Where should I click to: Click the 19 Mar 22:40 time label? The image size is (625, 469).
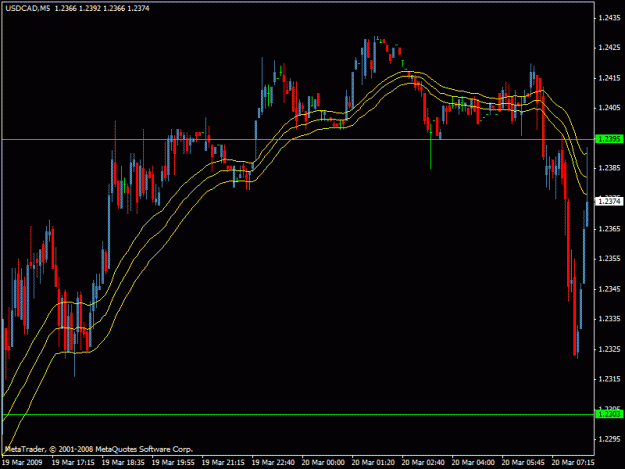[273, 463]
